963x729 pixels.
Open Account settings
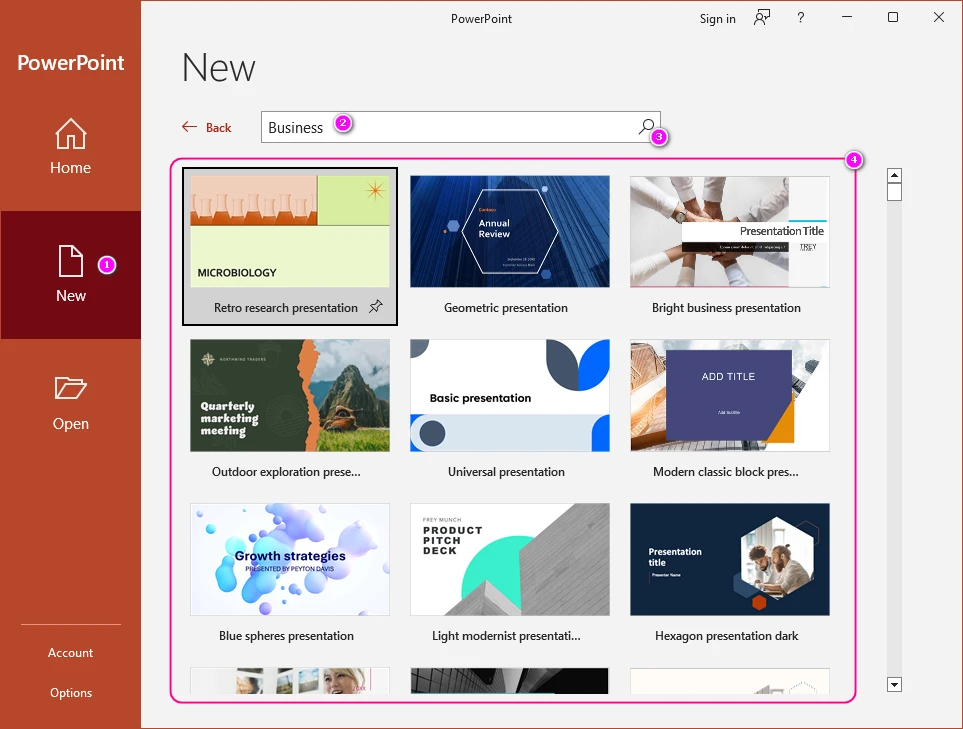coord(70,652)
